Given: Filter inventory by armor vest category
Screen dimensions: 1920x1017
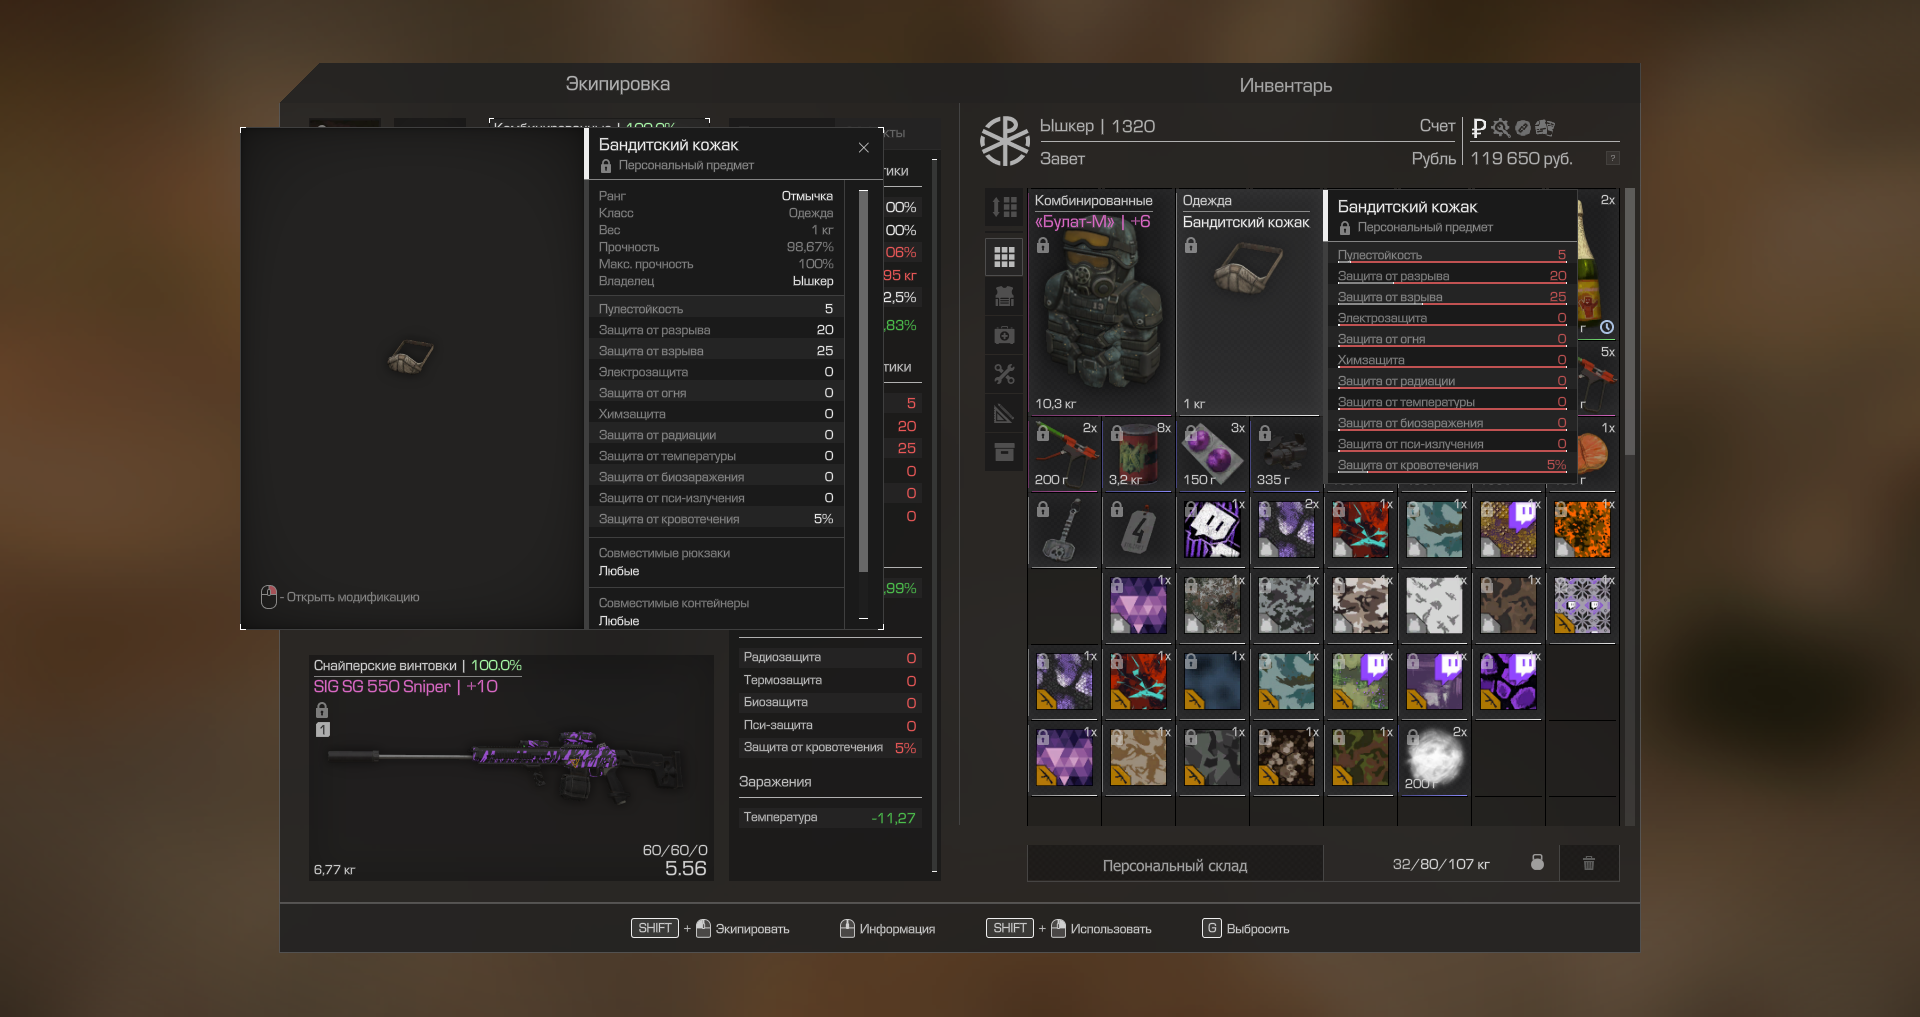Looking at the screenshot, I should pos(1004,296).
